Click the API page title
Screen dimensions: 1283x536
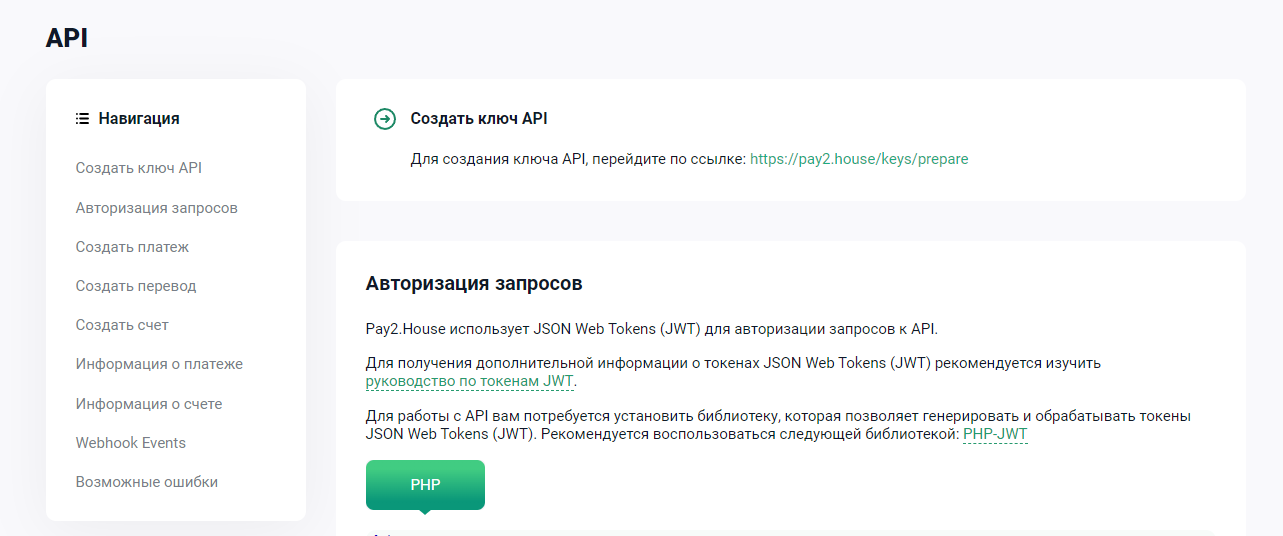[x=67, y=38]
